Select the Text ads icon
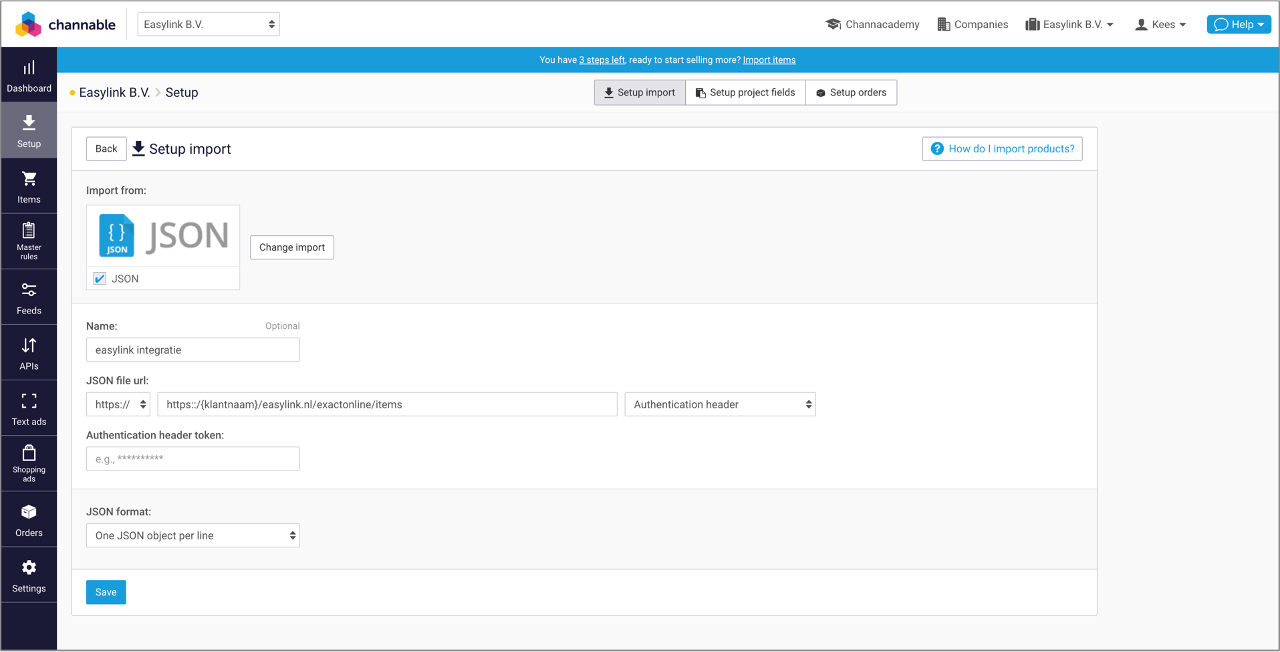Viewport: 1280px width, 652px height. click(29, 401)
